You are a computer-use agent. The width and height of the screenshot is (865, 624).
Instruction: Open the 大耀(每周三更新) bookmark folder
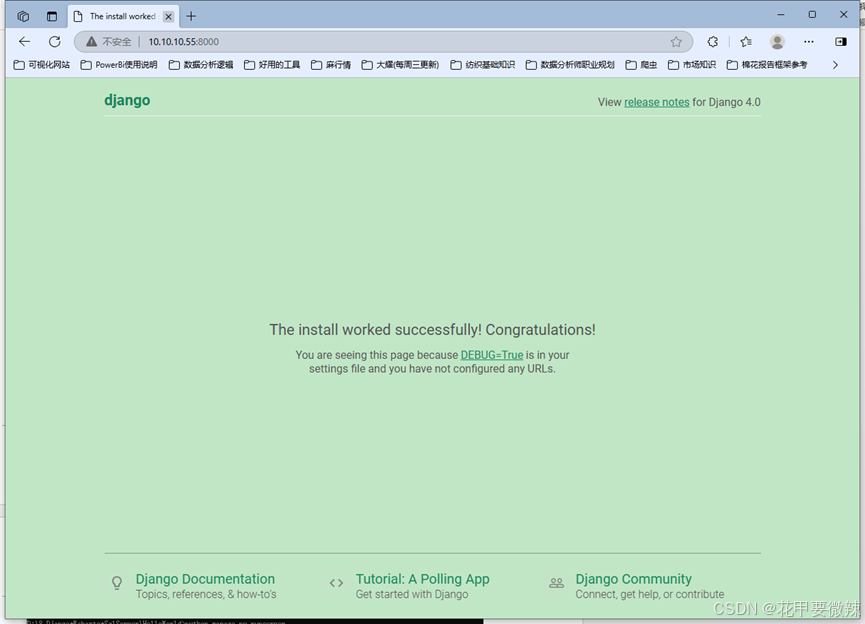[401, 65]
